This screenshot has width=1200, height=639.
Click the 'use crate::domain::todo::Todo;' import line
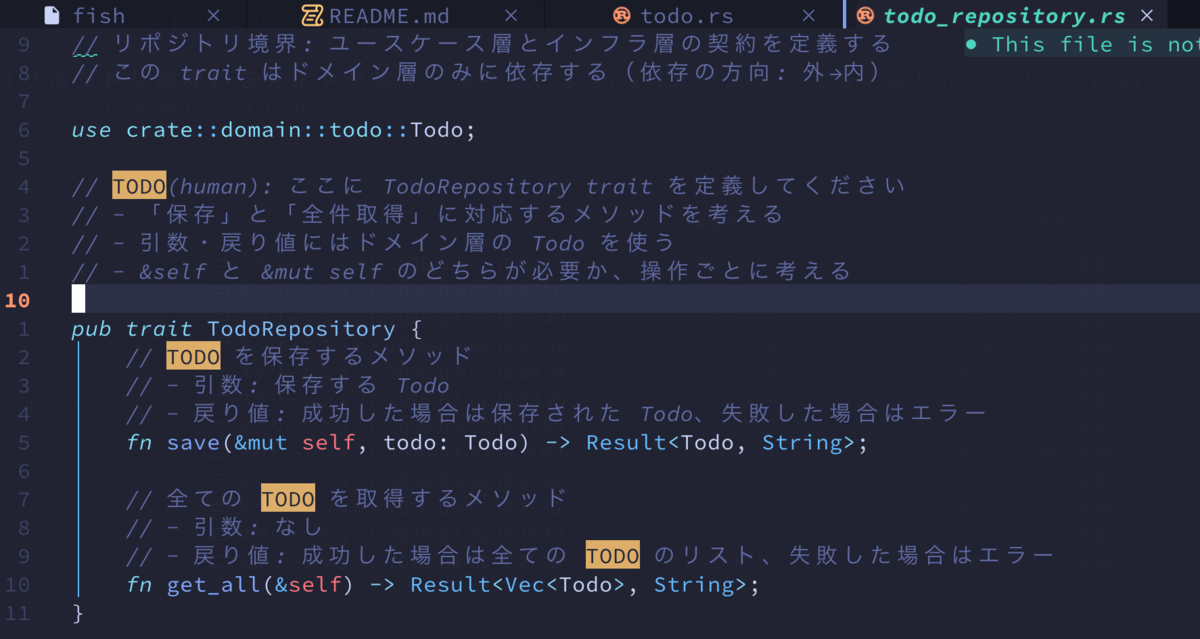point(274,130)
